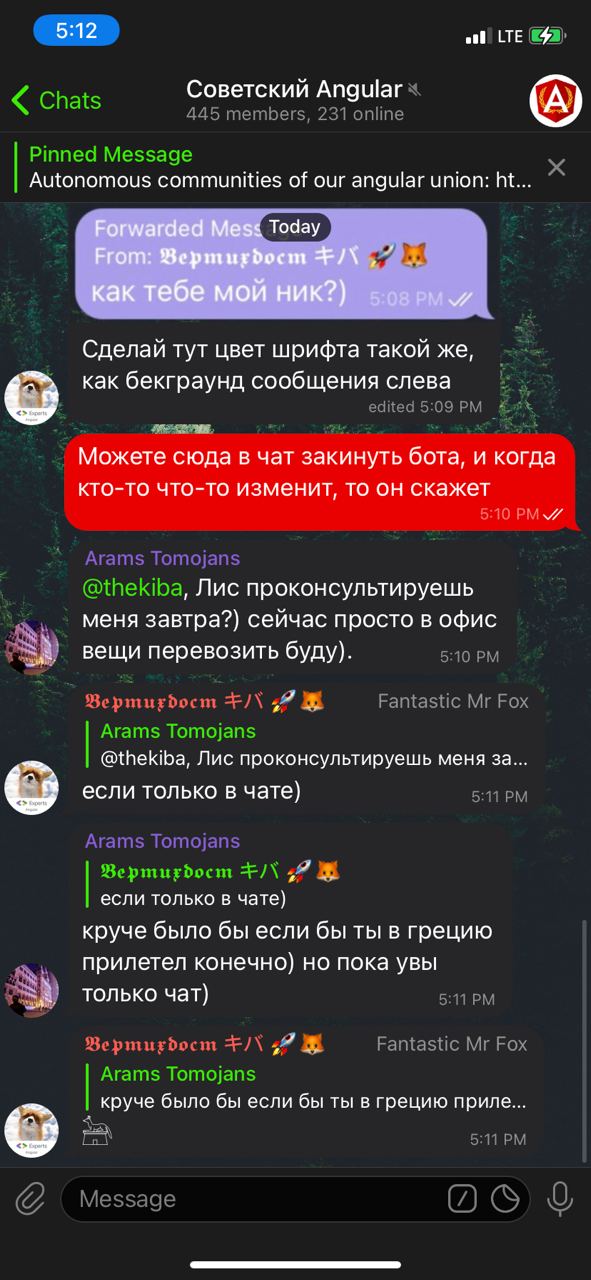Open the forwarded message purple bubble
The width and height of the screenshot is (591, 1280).
[x=286, y=262]
